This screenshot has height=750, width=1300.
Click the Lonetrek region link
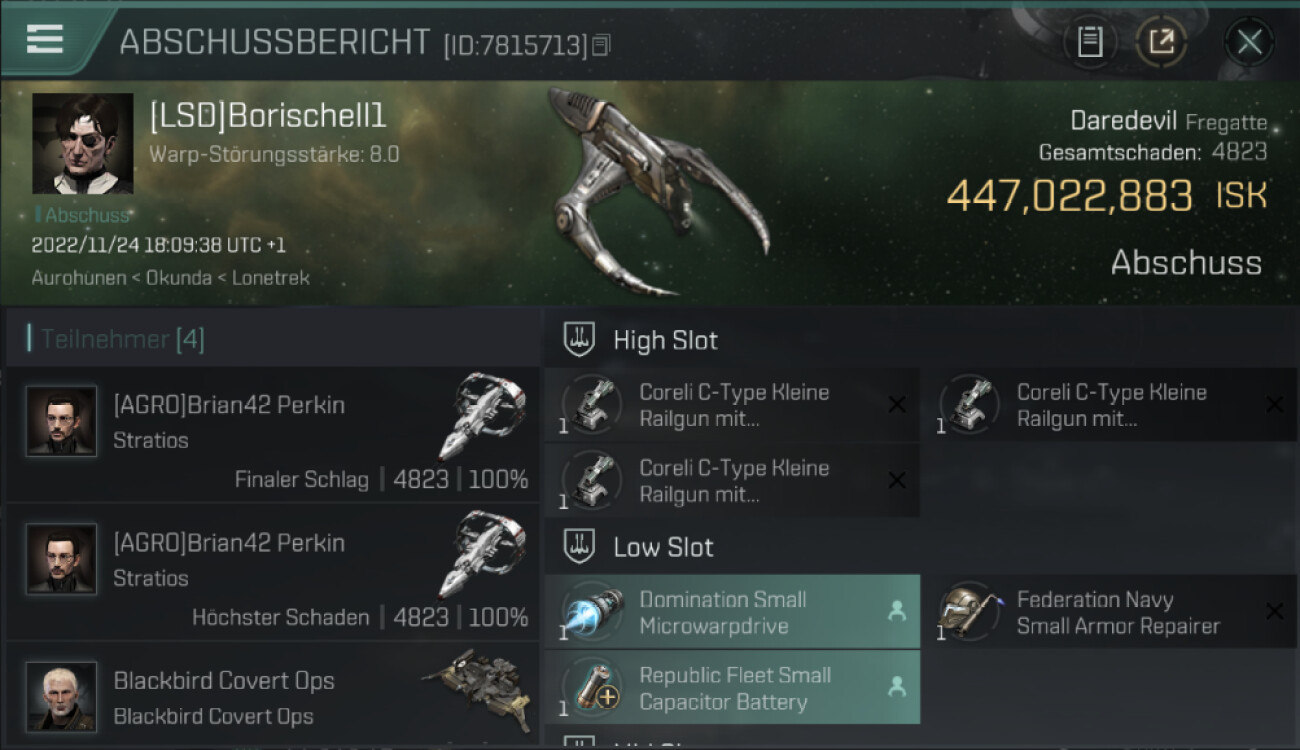(271, 278)
